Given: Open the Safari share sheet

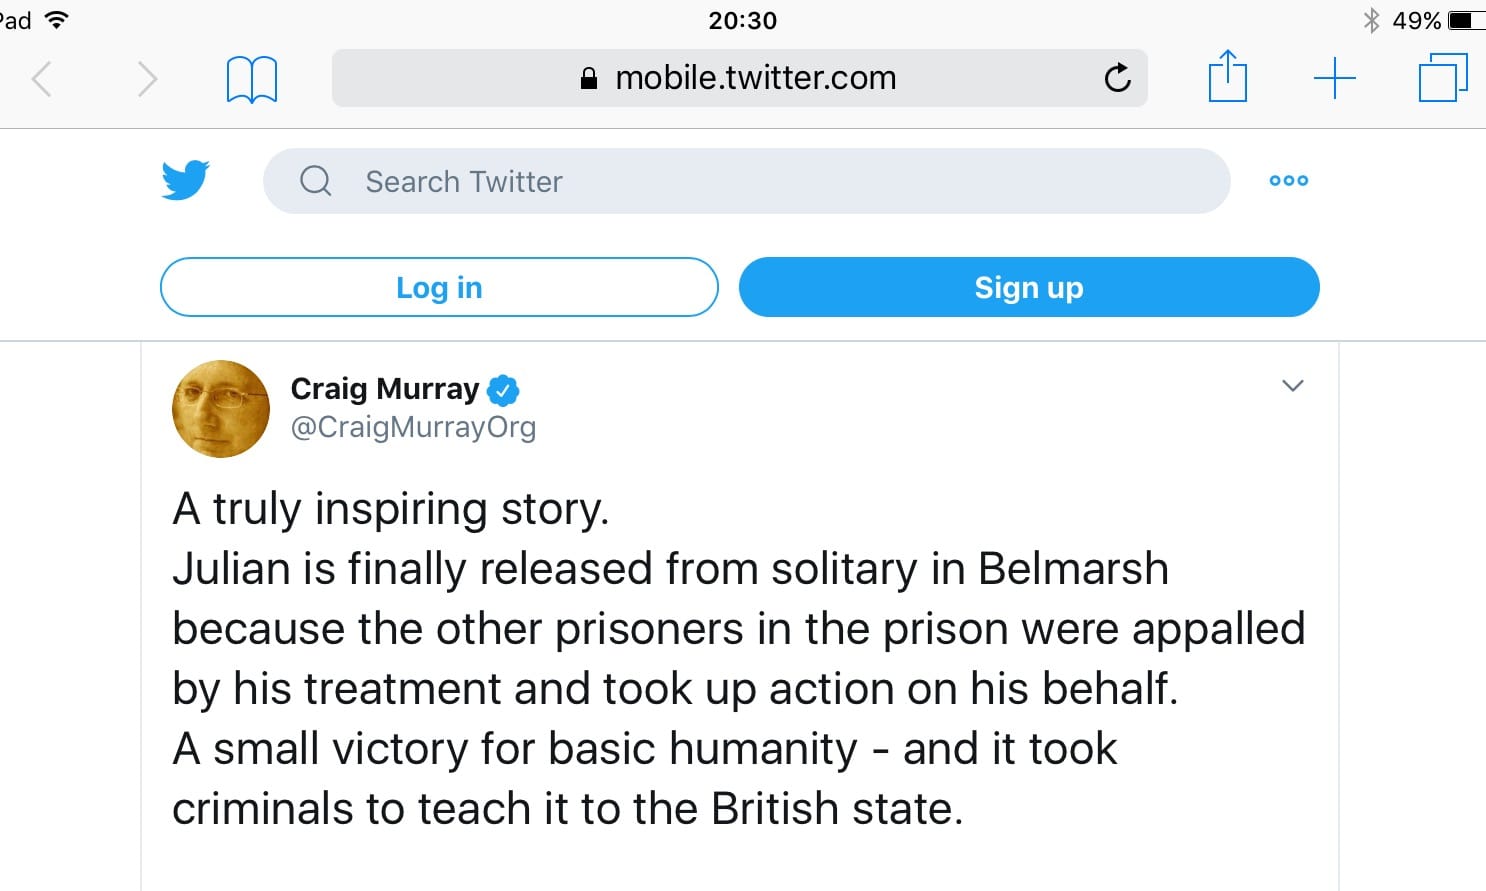Looking at the screenshot, I should pos(1227,77).
